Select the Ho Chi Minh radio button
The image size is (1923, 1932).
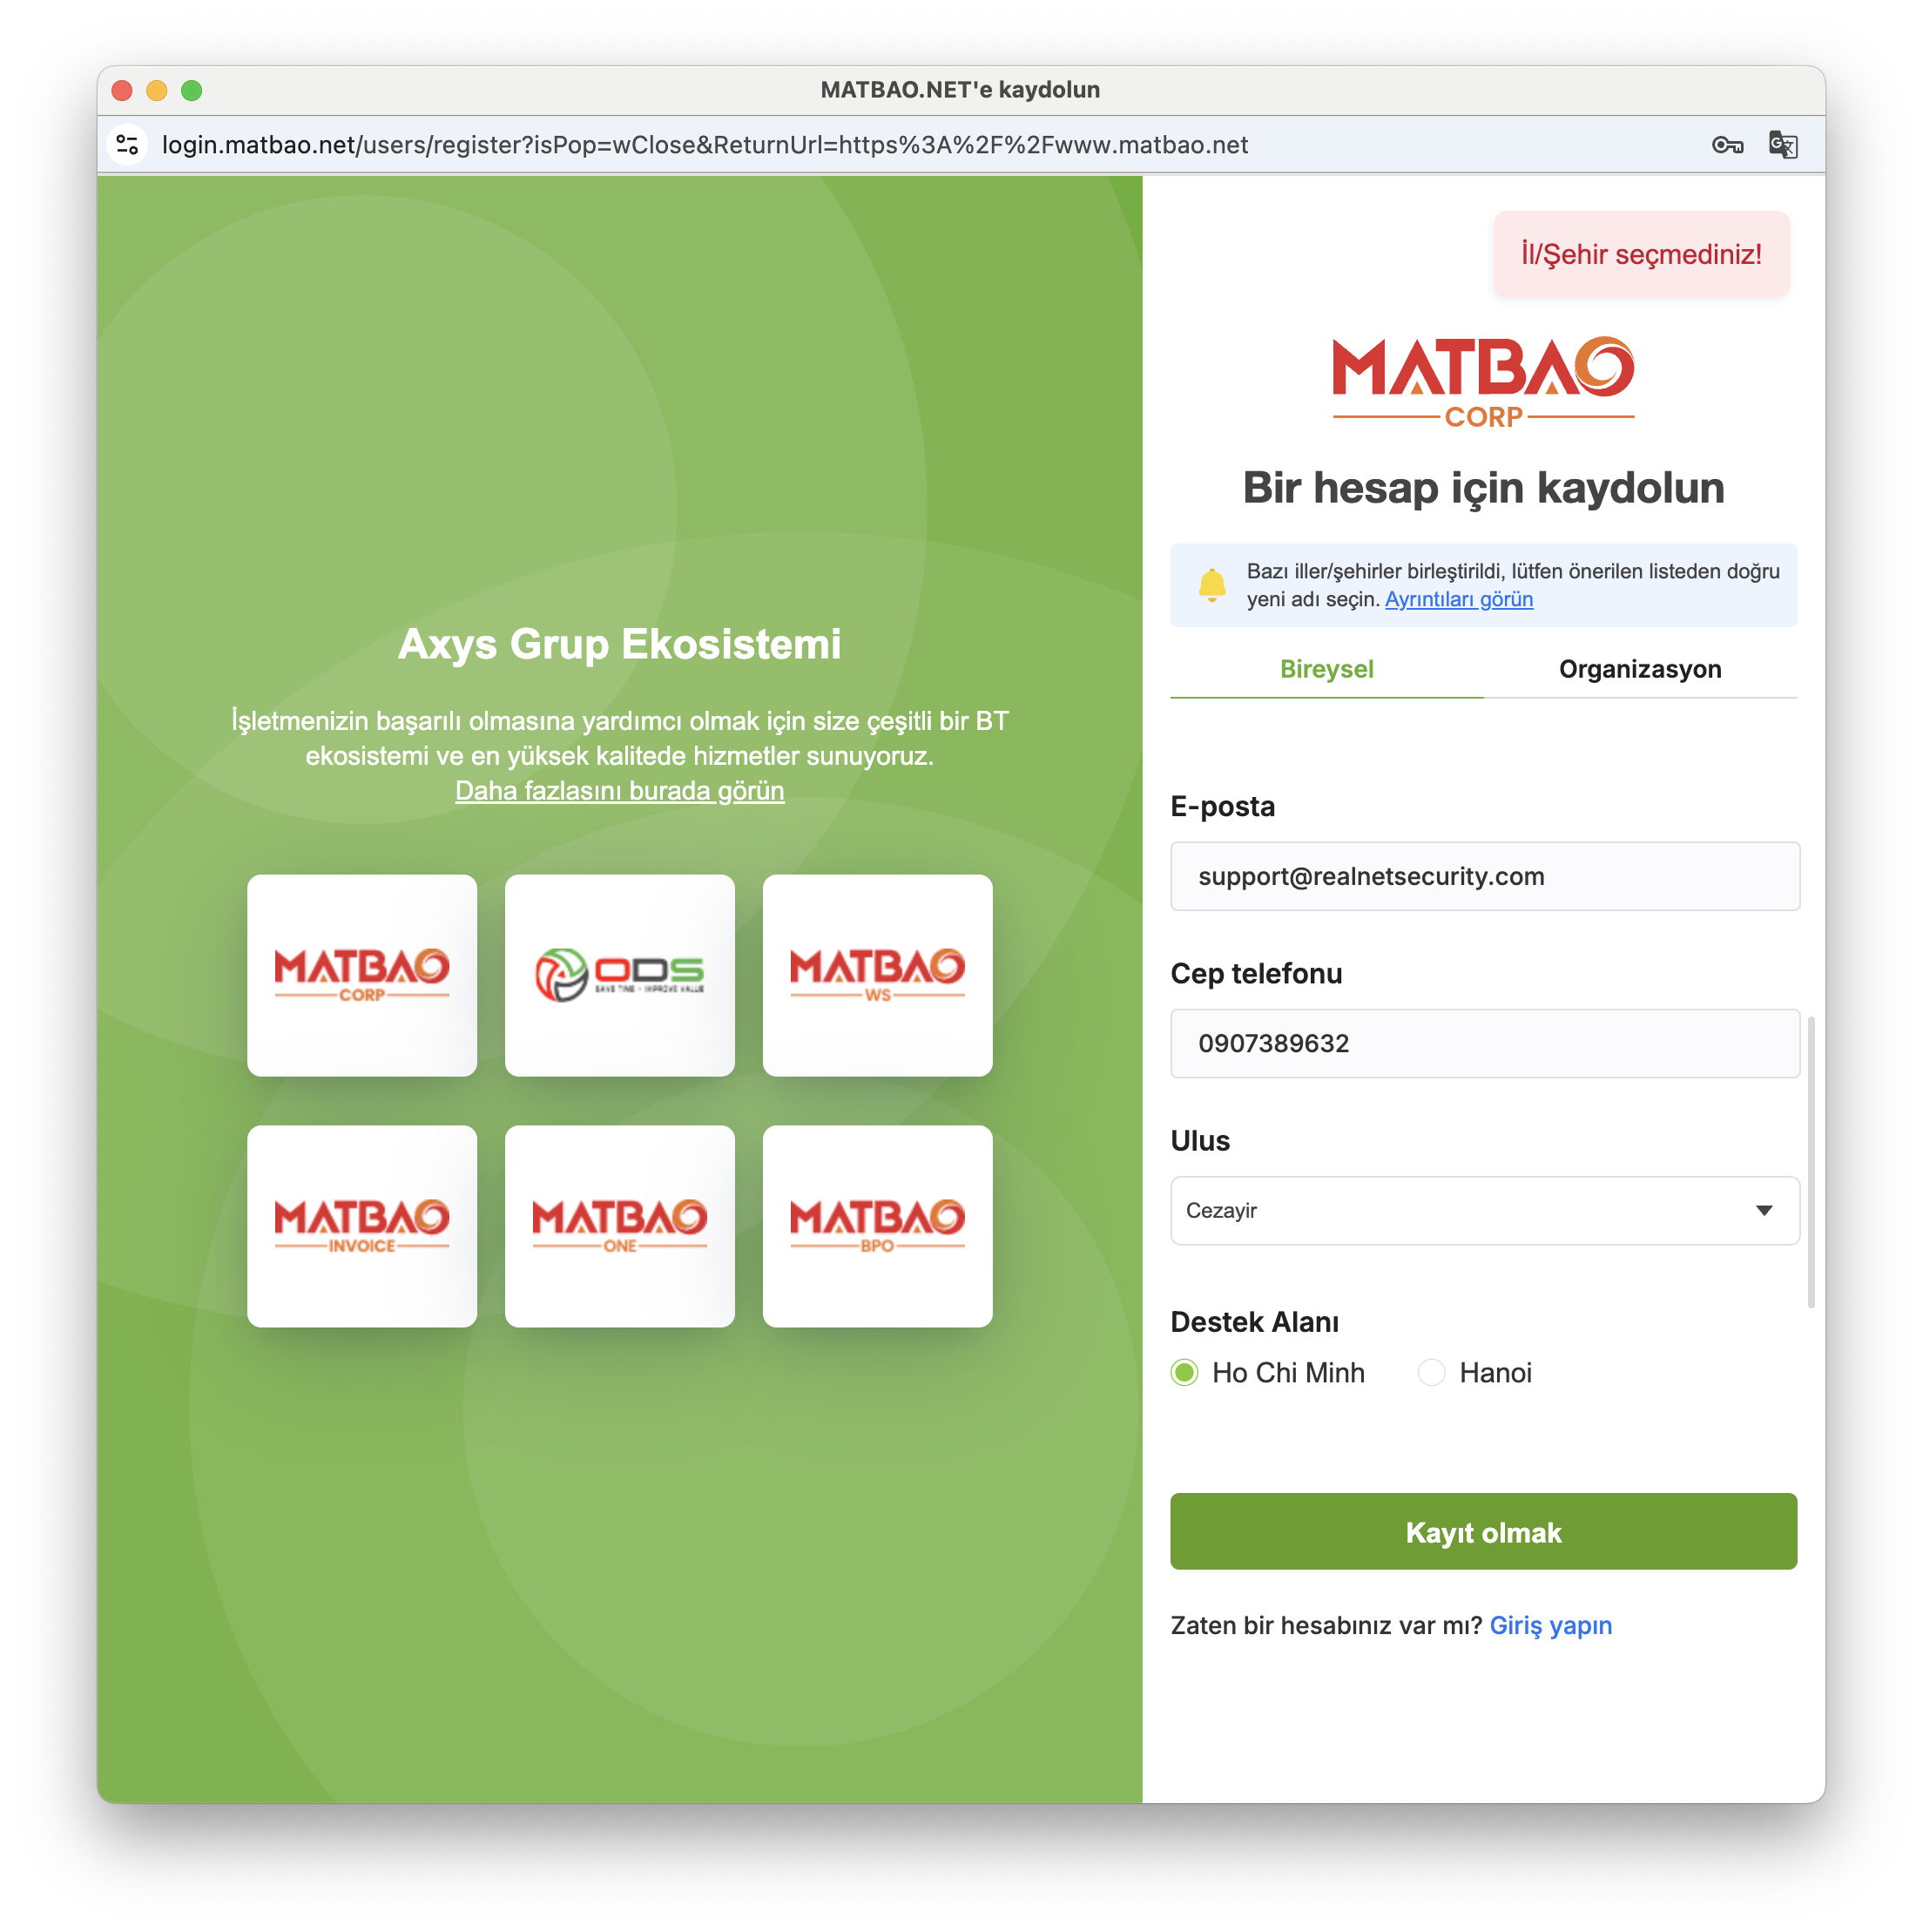tap(1185, 1372)
